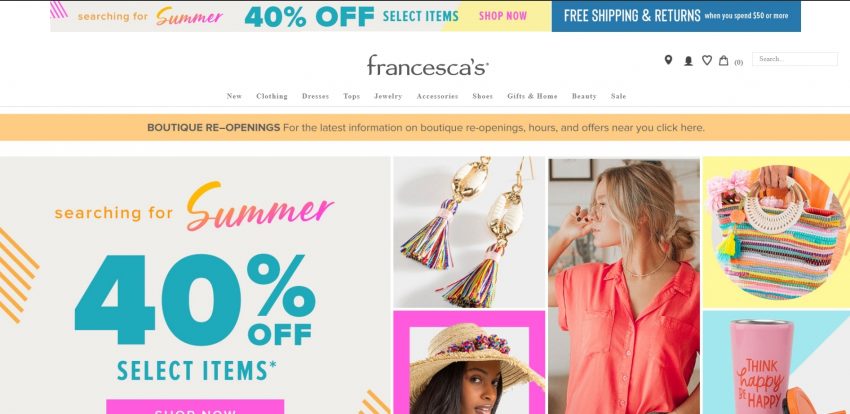Click into the Search field

click(x=795, y=59)
